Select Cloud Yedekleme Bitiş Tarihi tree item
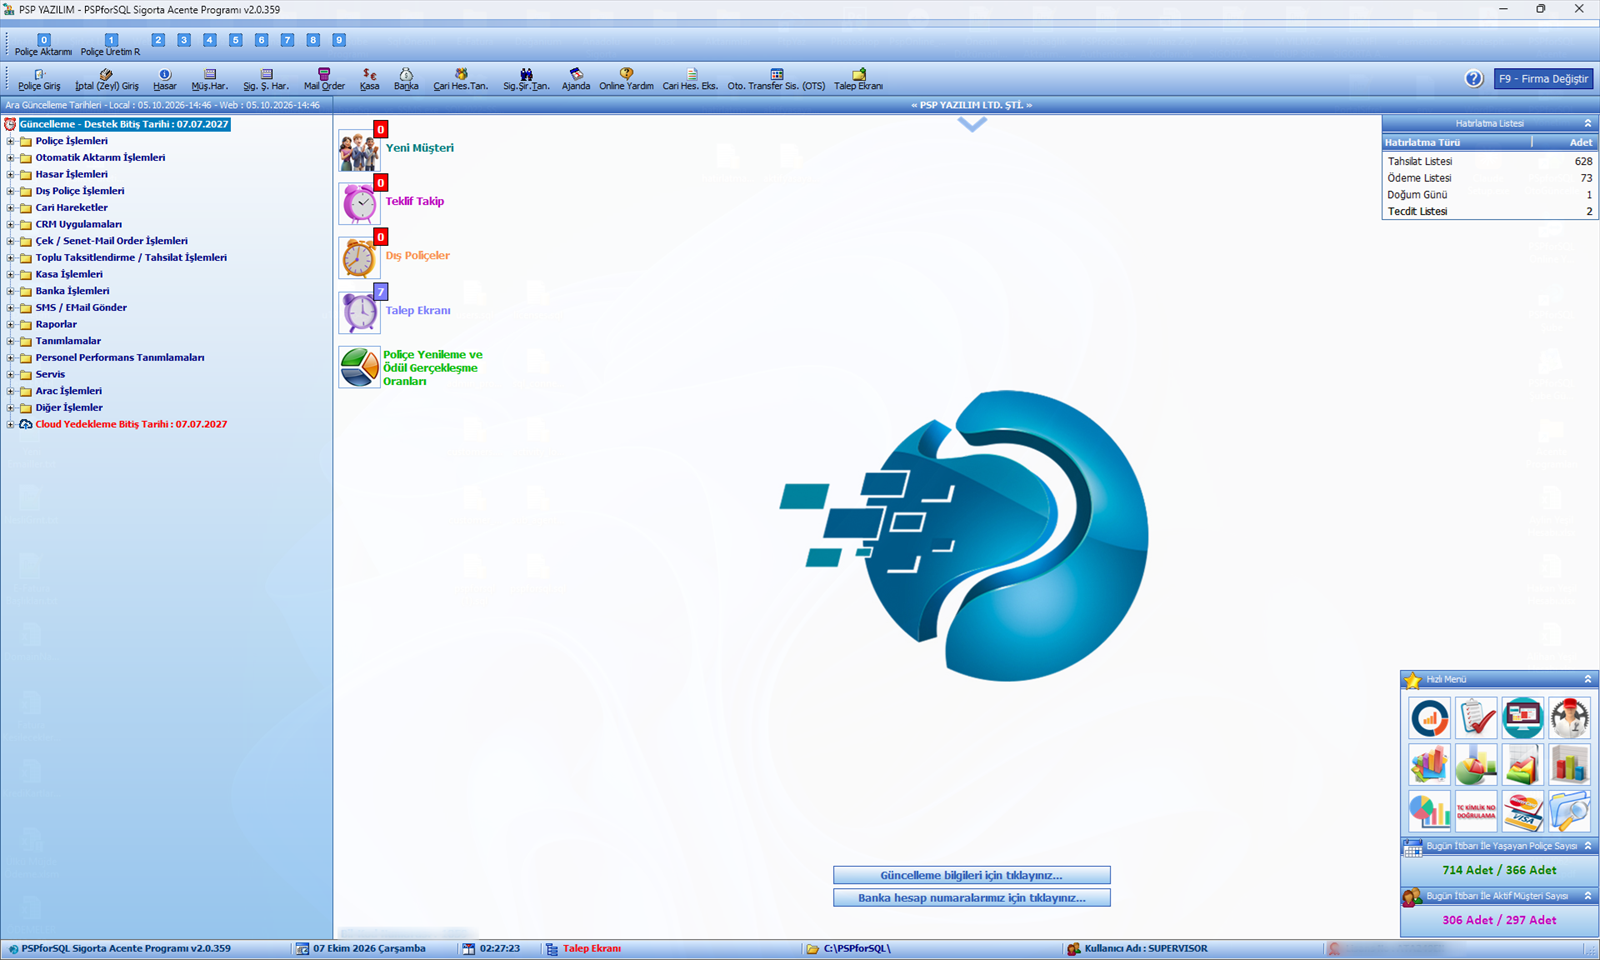The height and width of the screenshot is (960, 1600). coord(131,424)
